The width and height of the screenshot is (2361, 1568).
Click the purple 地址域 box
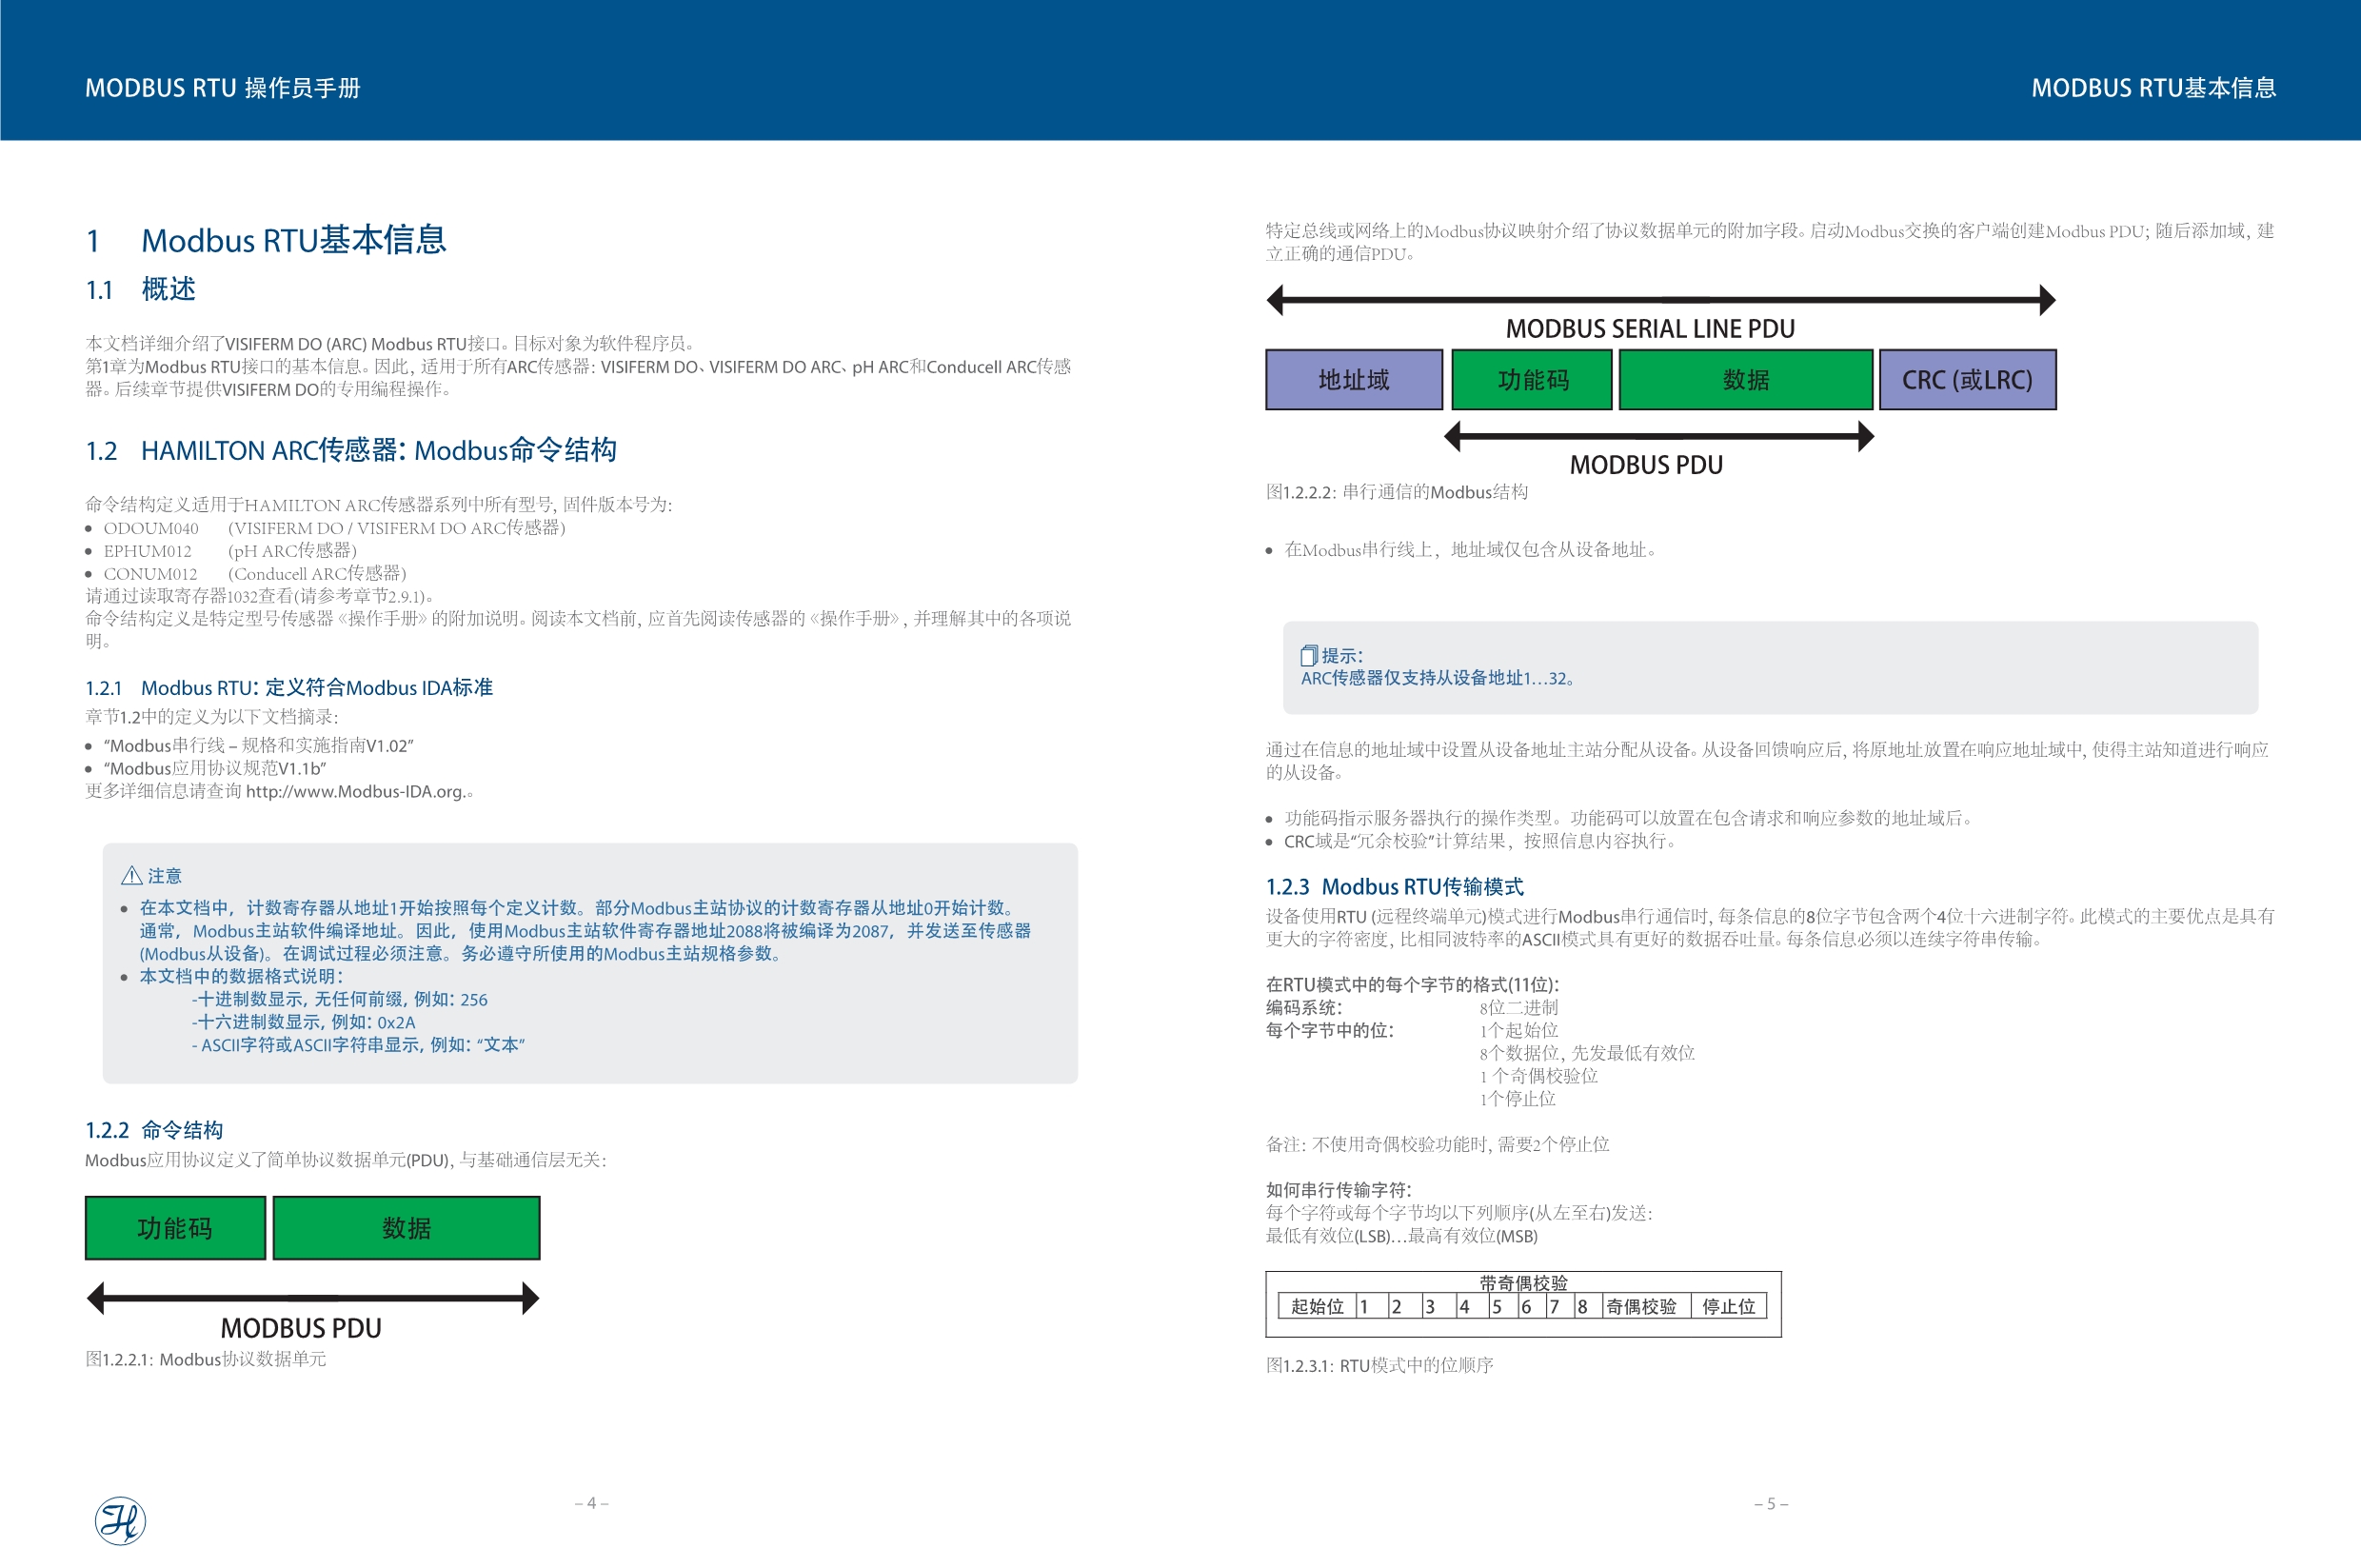[x=1354, y=380]
